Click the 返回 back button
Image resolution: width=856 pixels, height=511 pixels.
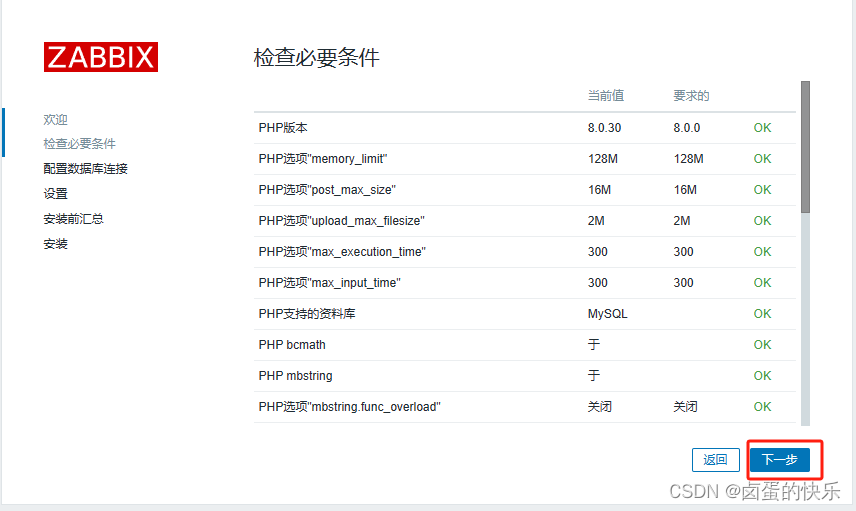716,460
